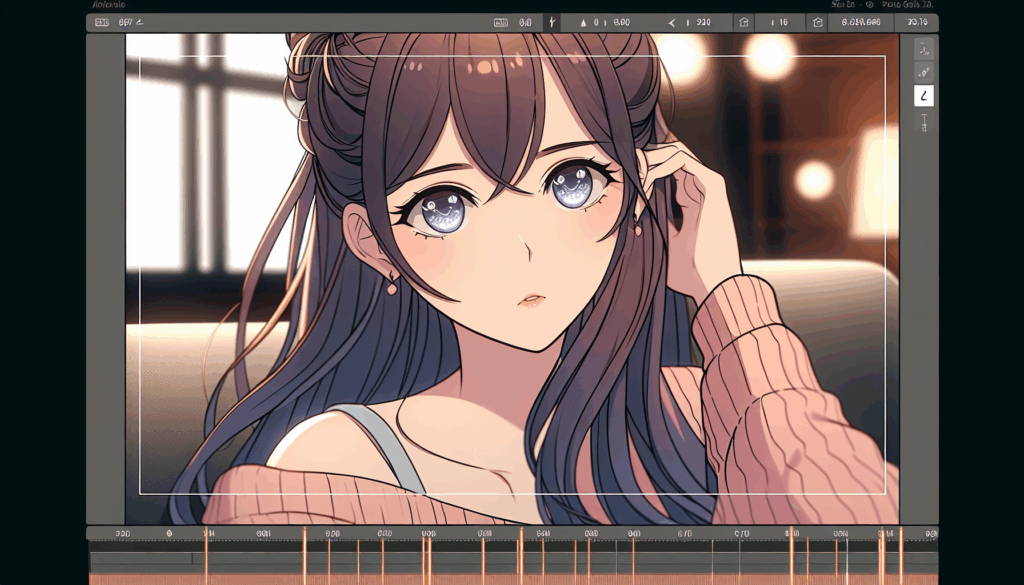The height and width of the screenshot is (585, 1024).
Task: Select the top tool in right sidebar
Action: pyautogui.click(x=924, y=48)
